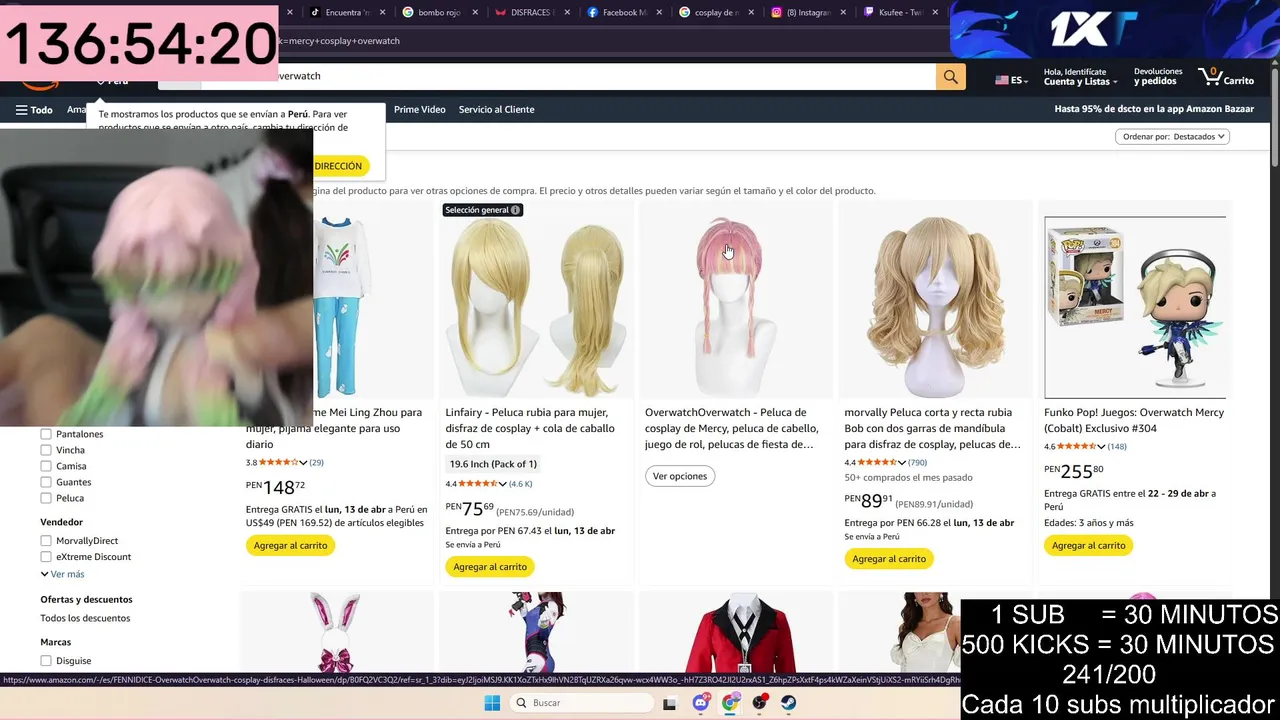Image resolution: width=1280 pixels, height=720 pixels.
Task: Tick the Peluca checkbox
Action: (46, 498)
